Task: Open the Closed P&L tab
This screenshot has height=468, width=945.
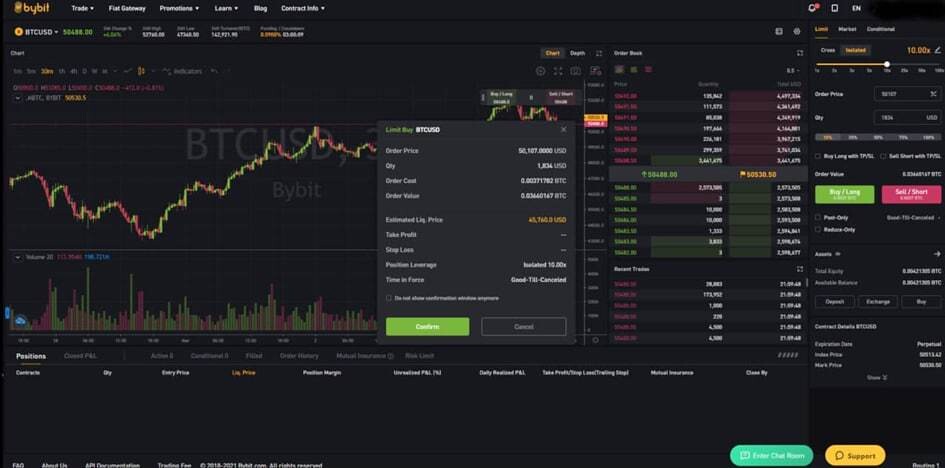Action: coord(80,356)
